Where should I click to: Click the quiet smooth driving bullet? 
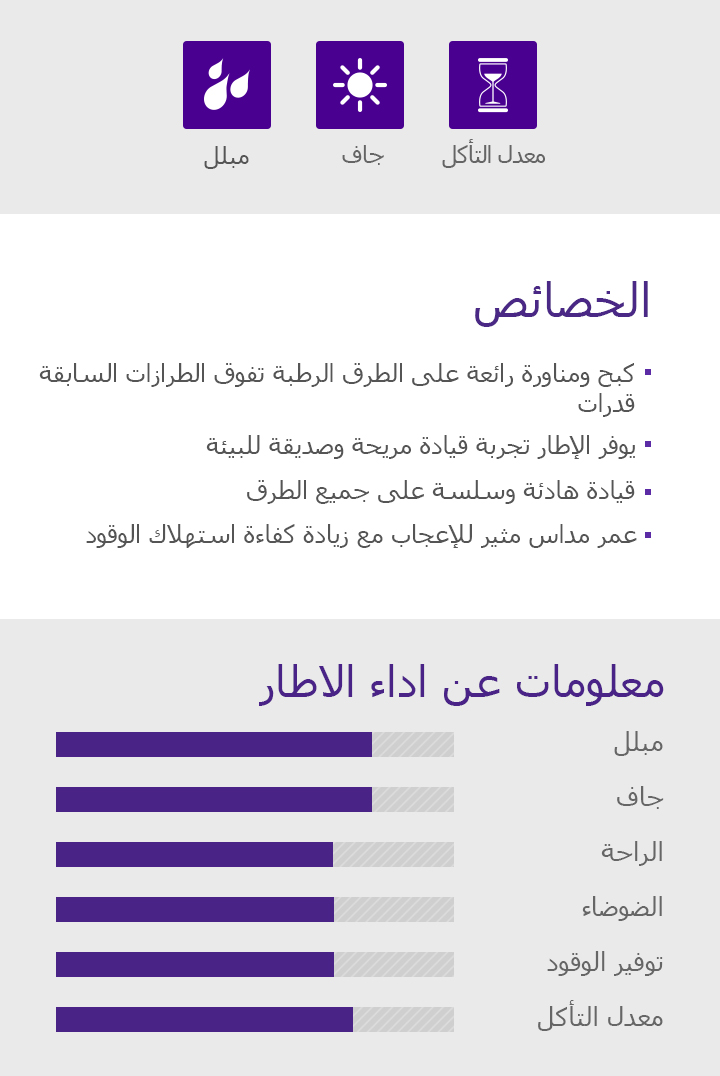pos(441,490)
